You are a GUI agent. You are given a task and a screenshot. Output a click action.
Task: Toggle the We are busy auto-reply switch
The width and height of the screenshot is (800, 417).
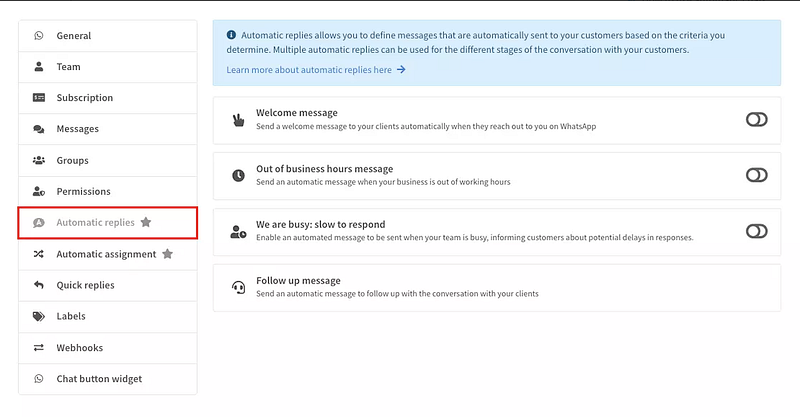point(756,231)
